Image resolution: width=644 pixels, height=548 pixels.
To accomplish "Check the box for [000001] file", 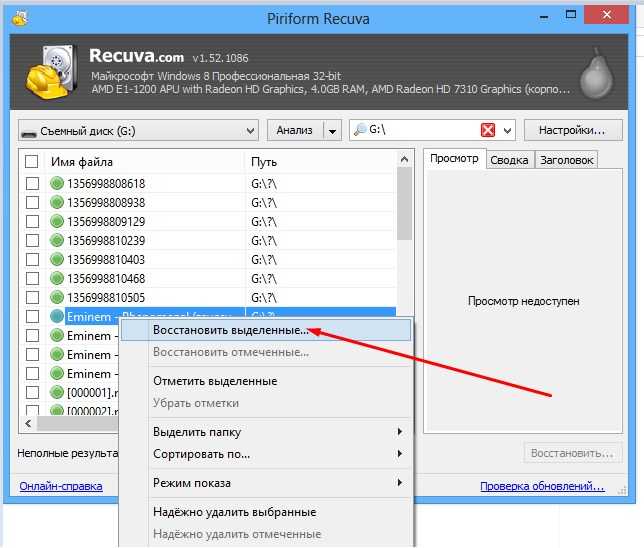I will 32,392.
